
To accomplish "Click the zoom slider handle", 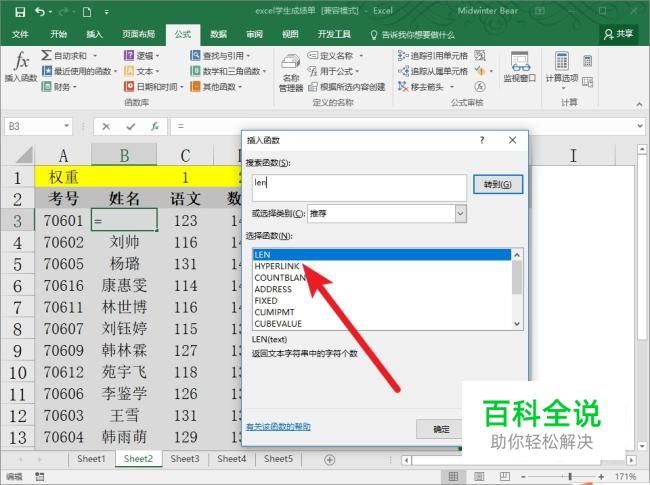I will (x=570, y=477).
